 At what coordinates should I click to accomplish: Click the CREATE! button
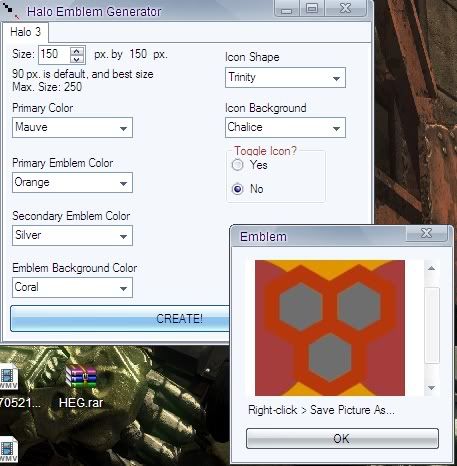(120, 319)
